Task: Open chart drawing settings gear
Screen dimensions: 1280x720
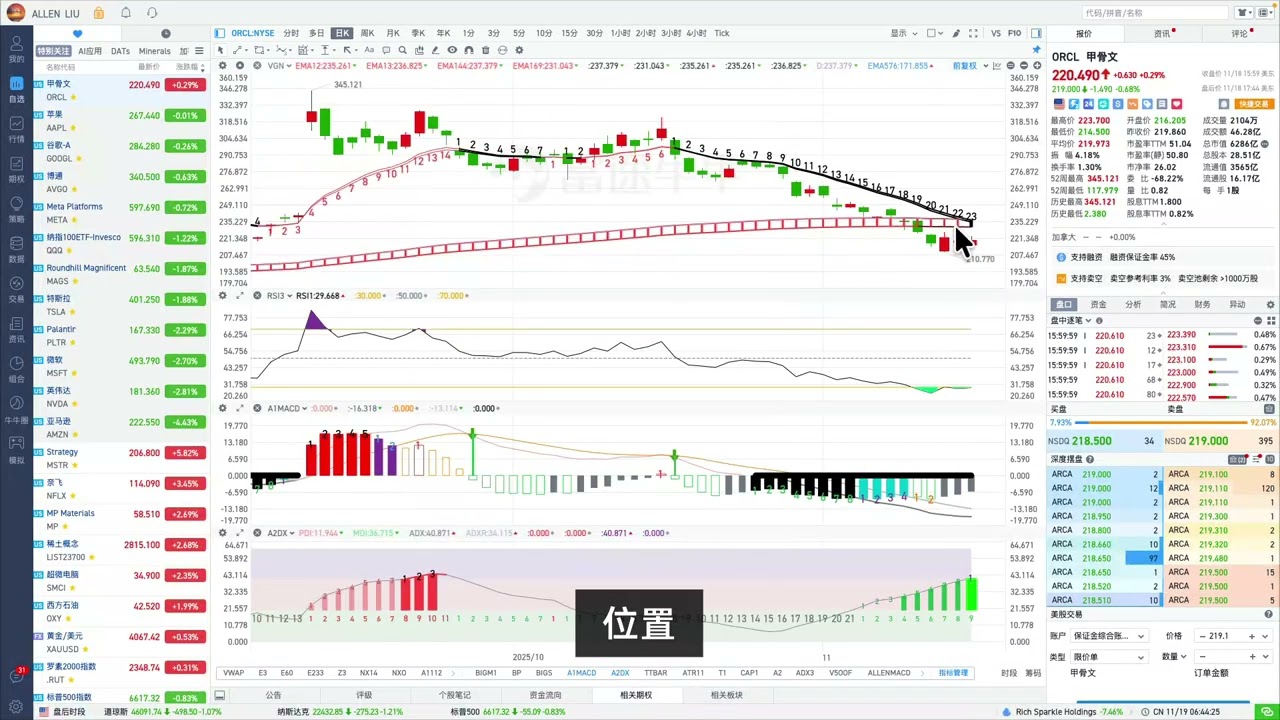Action: coord(519,50)
